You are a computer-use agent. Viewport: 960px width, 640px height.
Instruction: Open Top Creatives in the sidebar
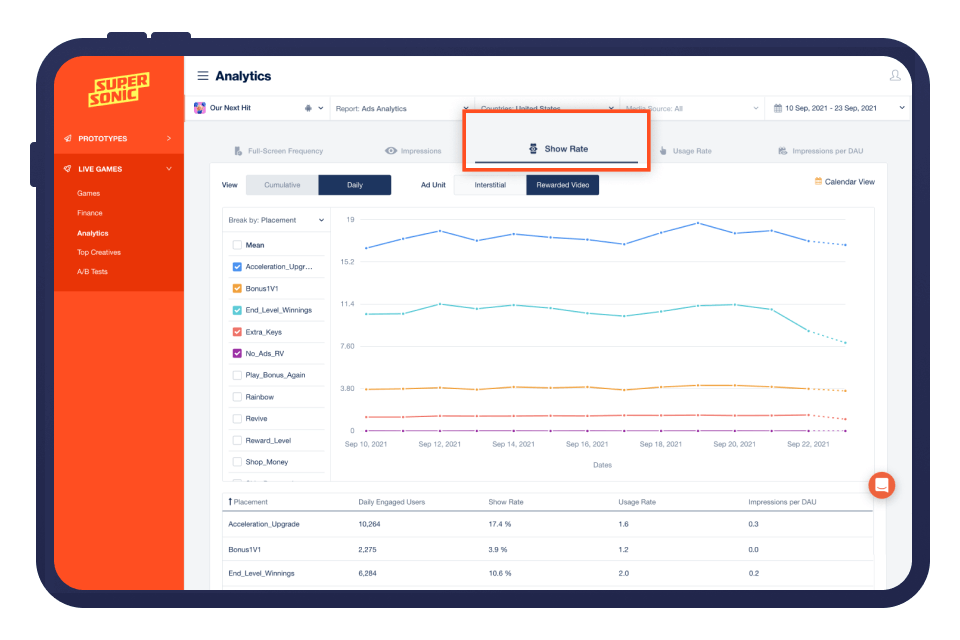[99, 252]
